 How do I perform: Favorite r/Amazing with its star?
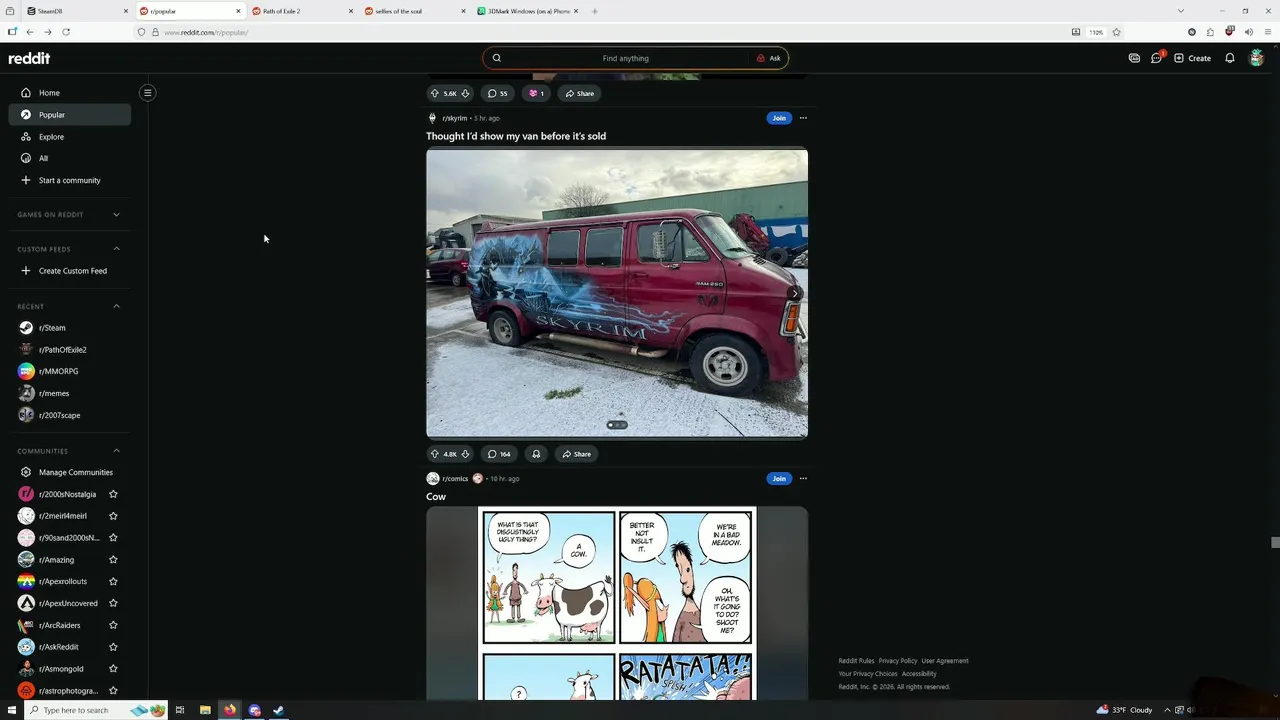[113, 560]
